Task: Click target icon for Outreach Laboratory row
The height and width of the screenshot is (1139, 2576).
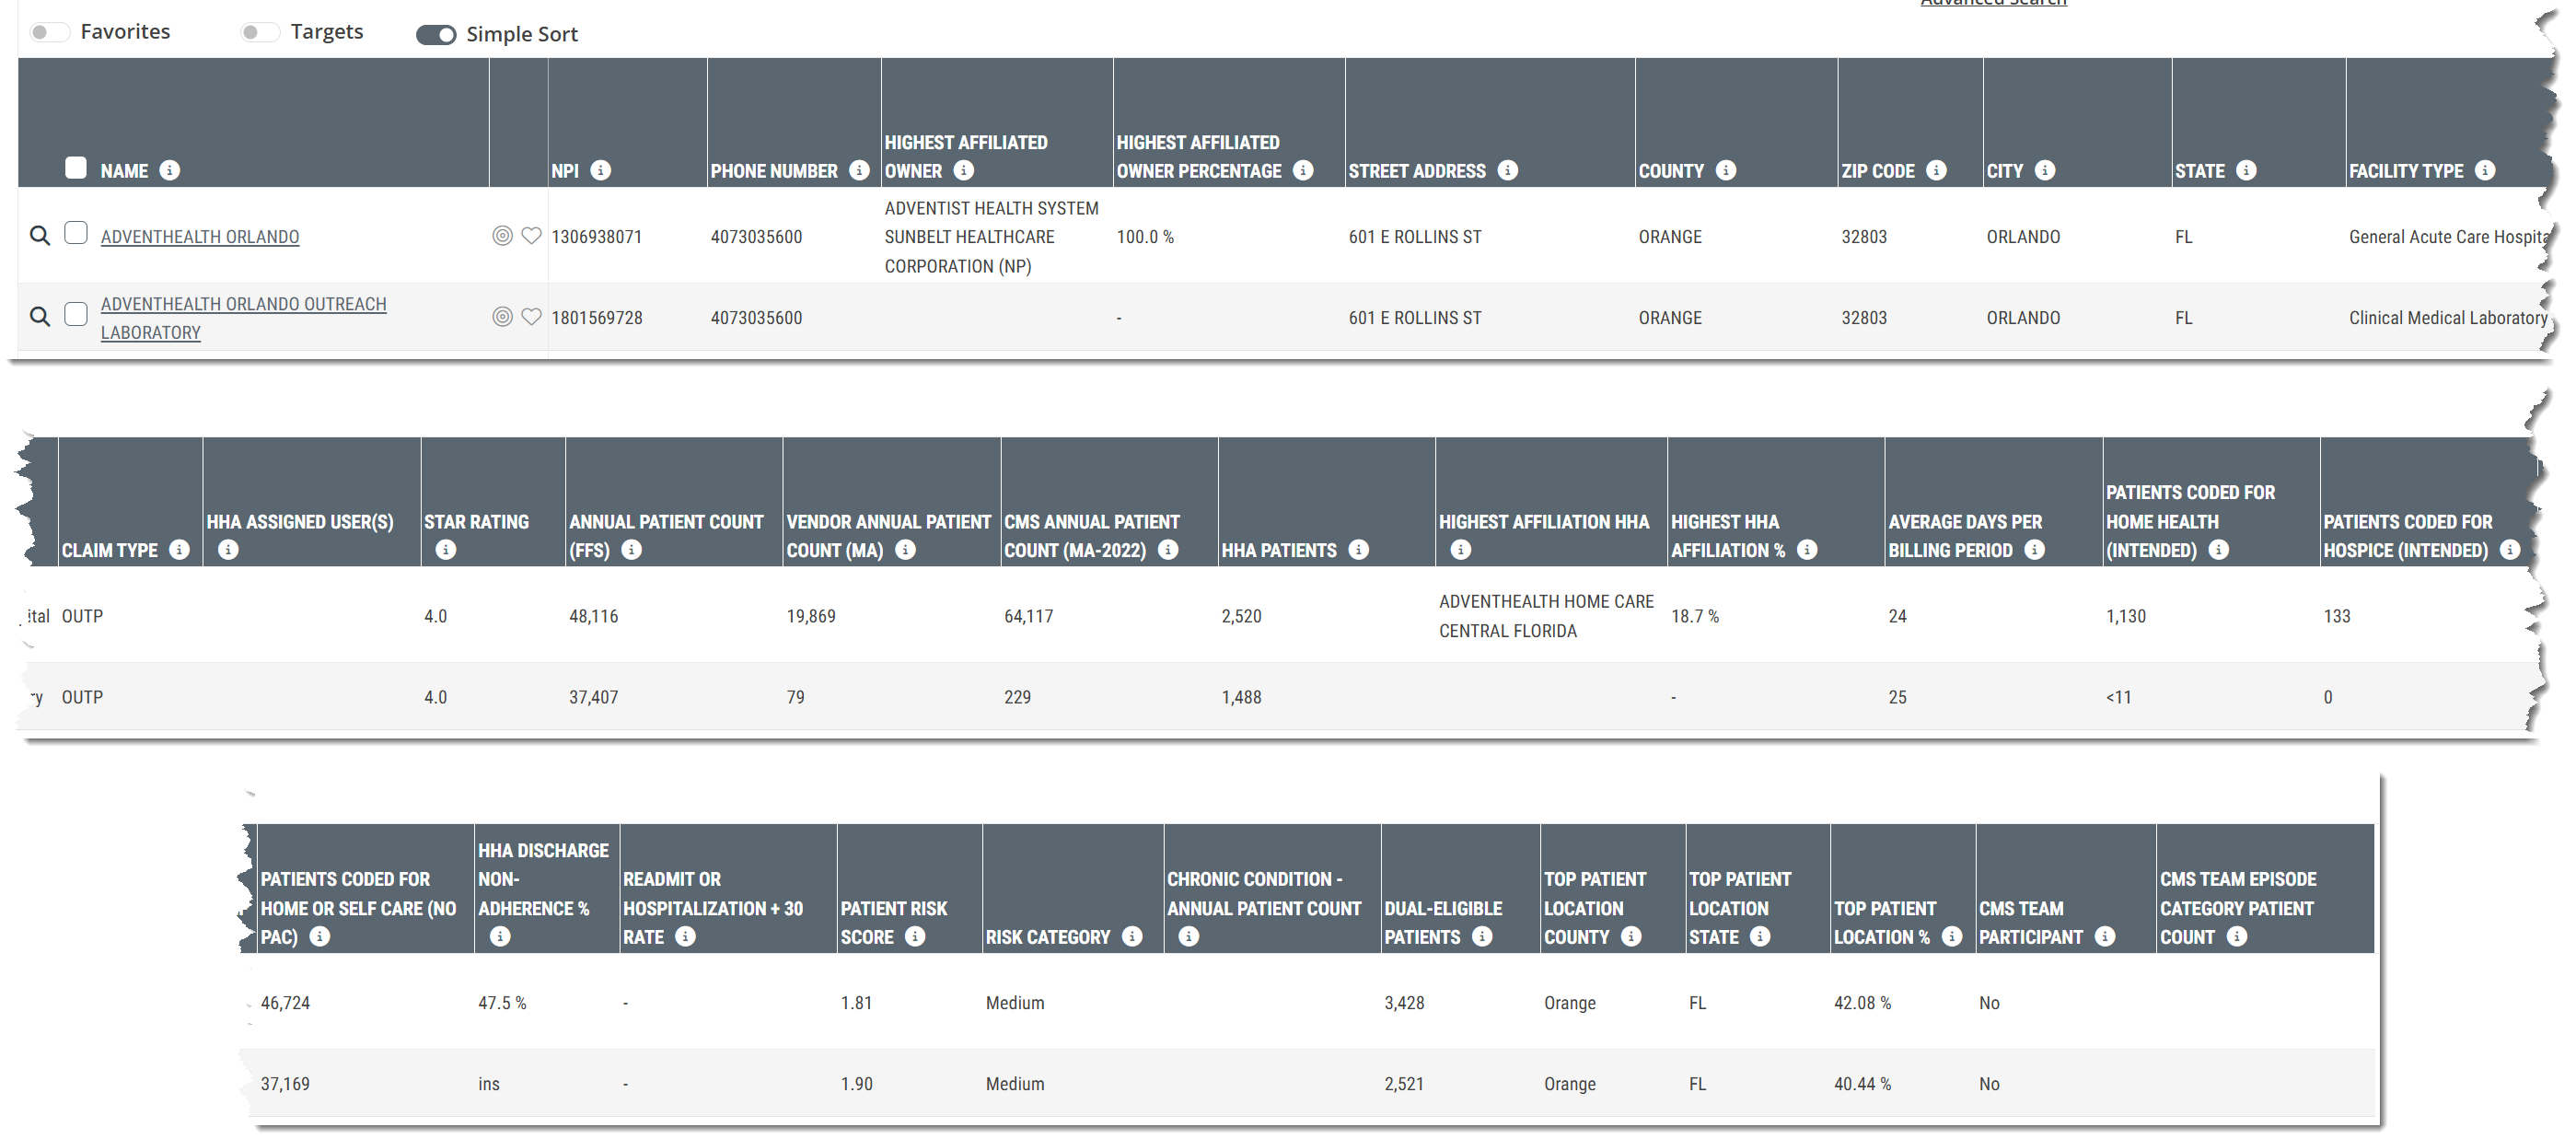Action: [x=502, y=317]
